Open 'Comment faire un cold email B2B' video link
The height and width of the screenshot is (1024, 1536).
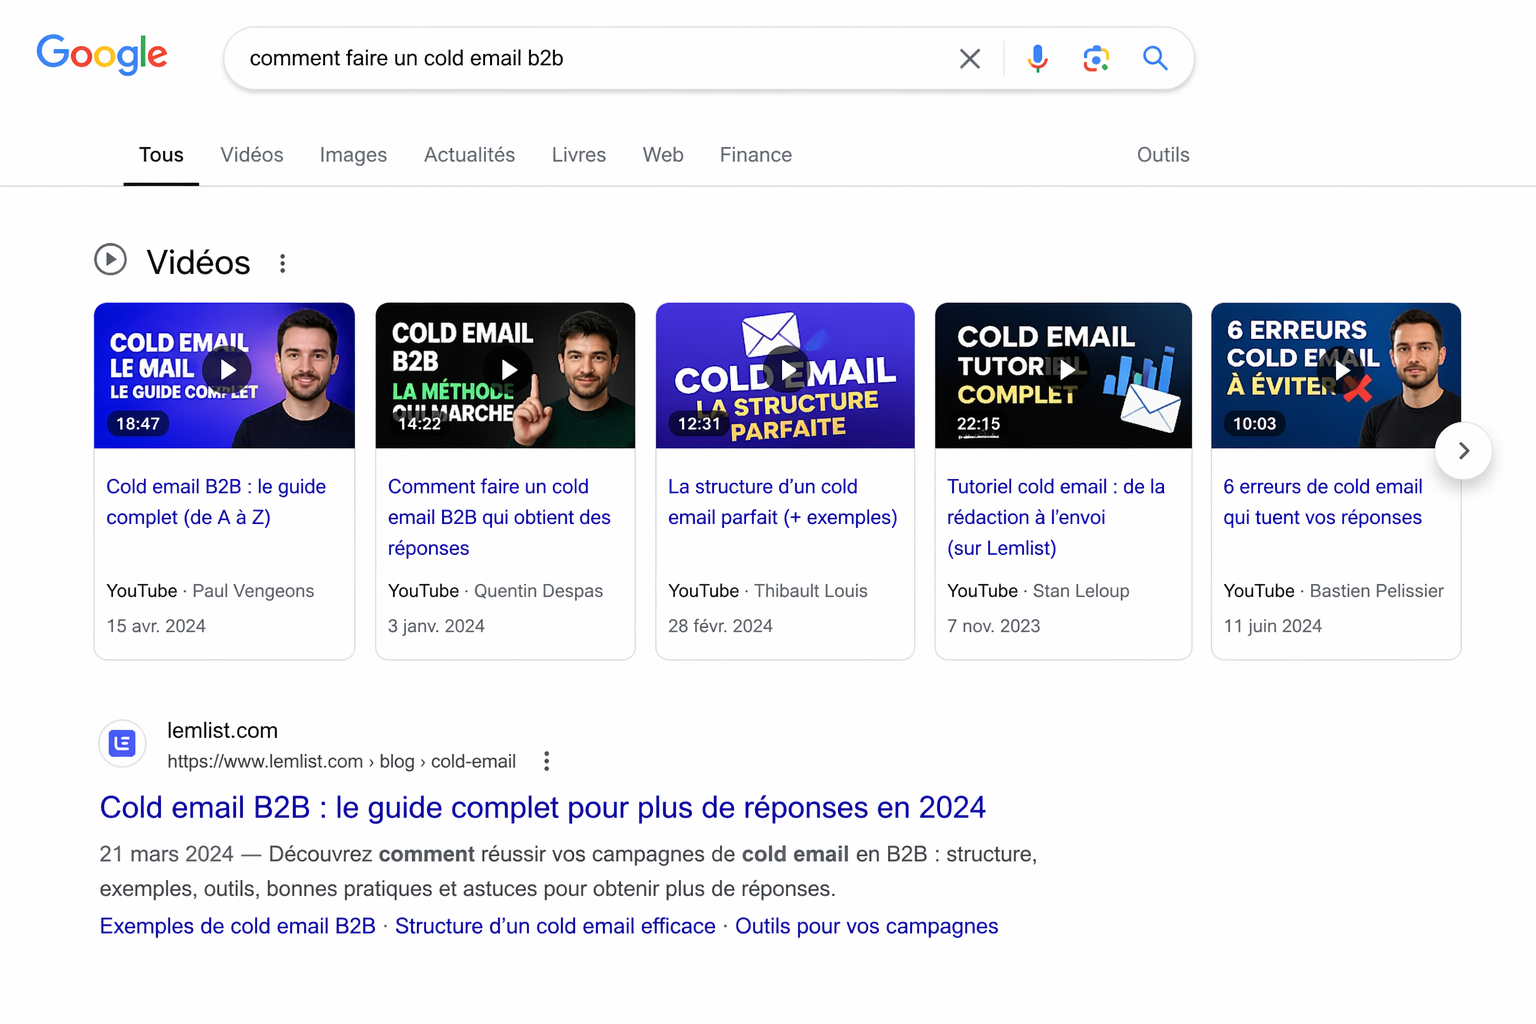pyautogui.click(x=499, y=517)
